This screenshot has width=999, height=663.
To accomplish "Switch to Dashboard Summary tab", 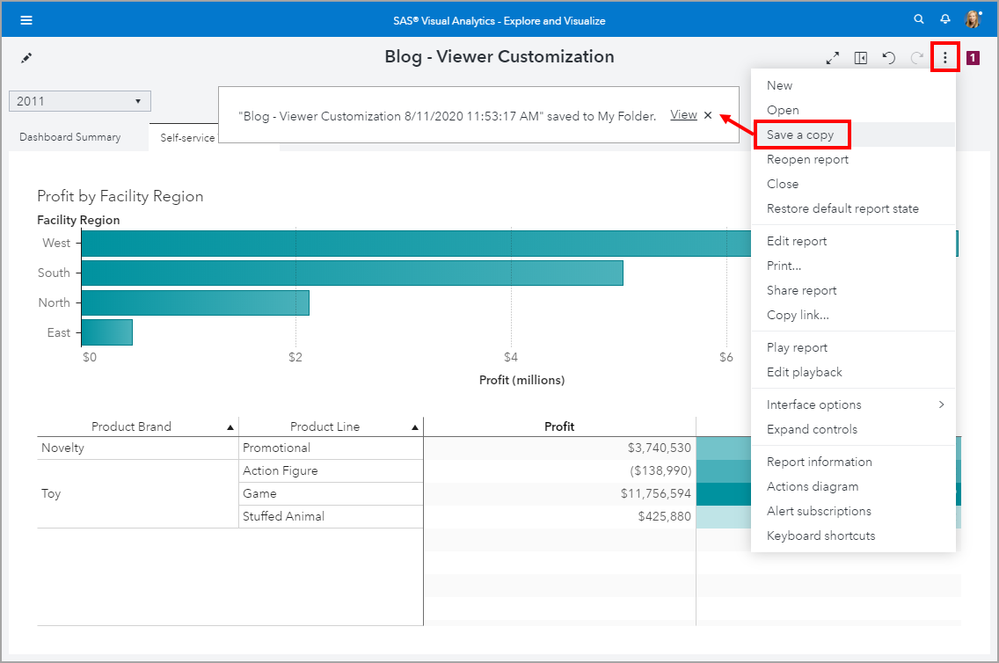I will click(x=70, y=137).
